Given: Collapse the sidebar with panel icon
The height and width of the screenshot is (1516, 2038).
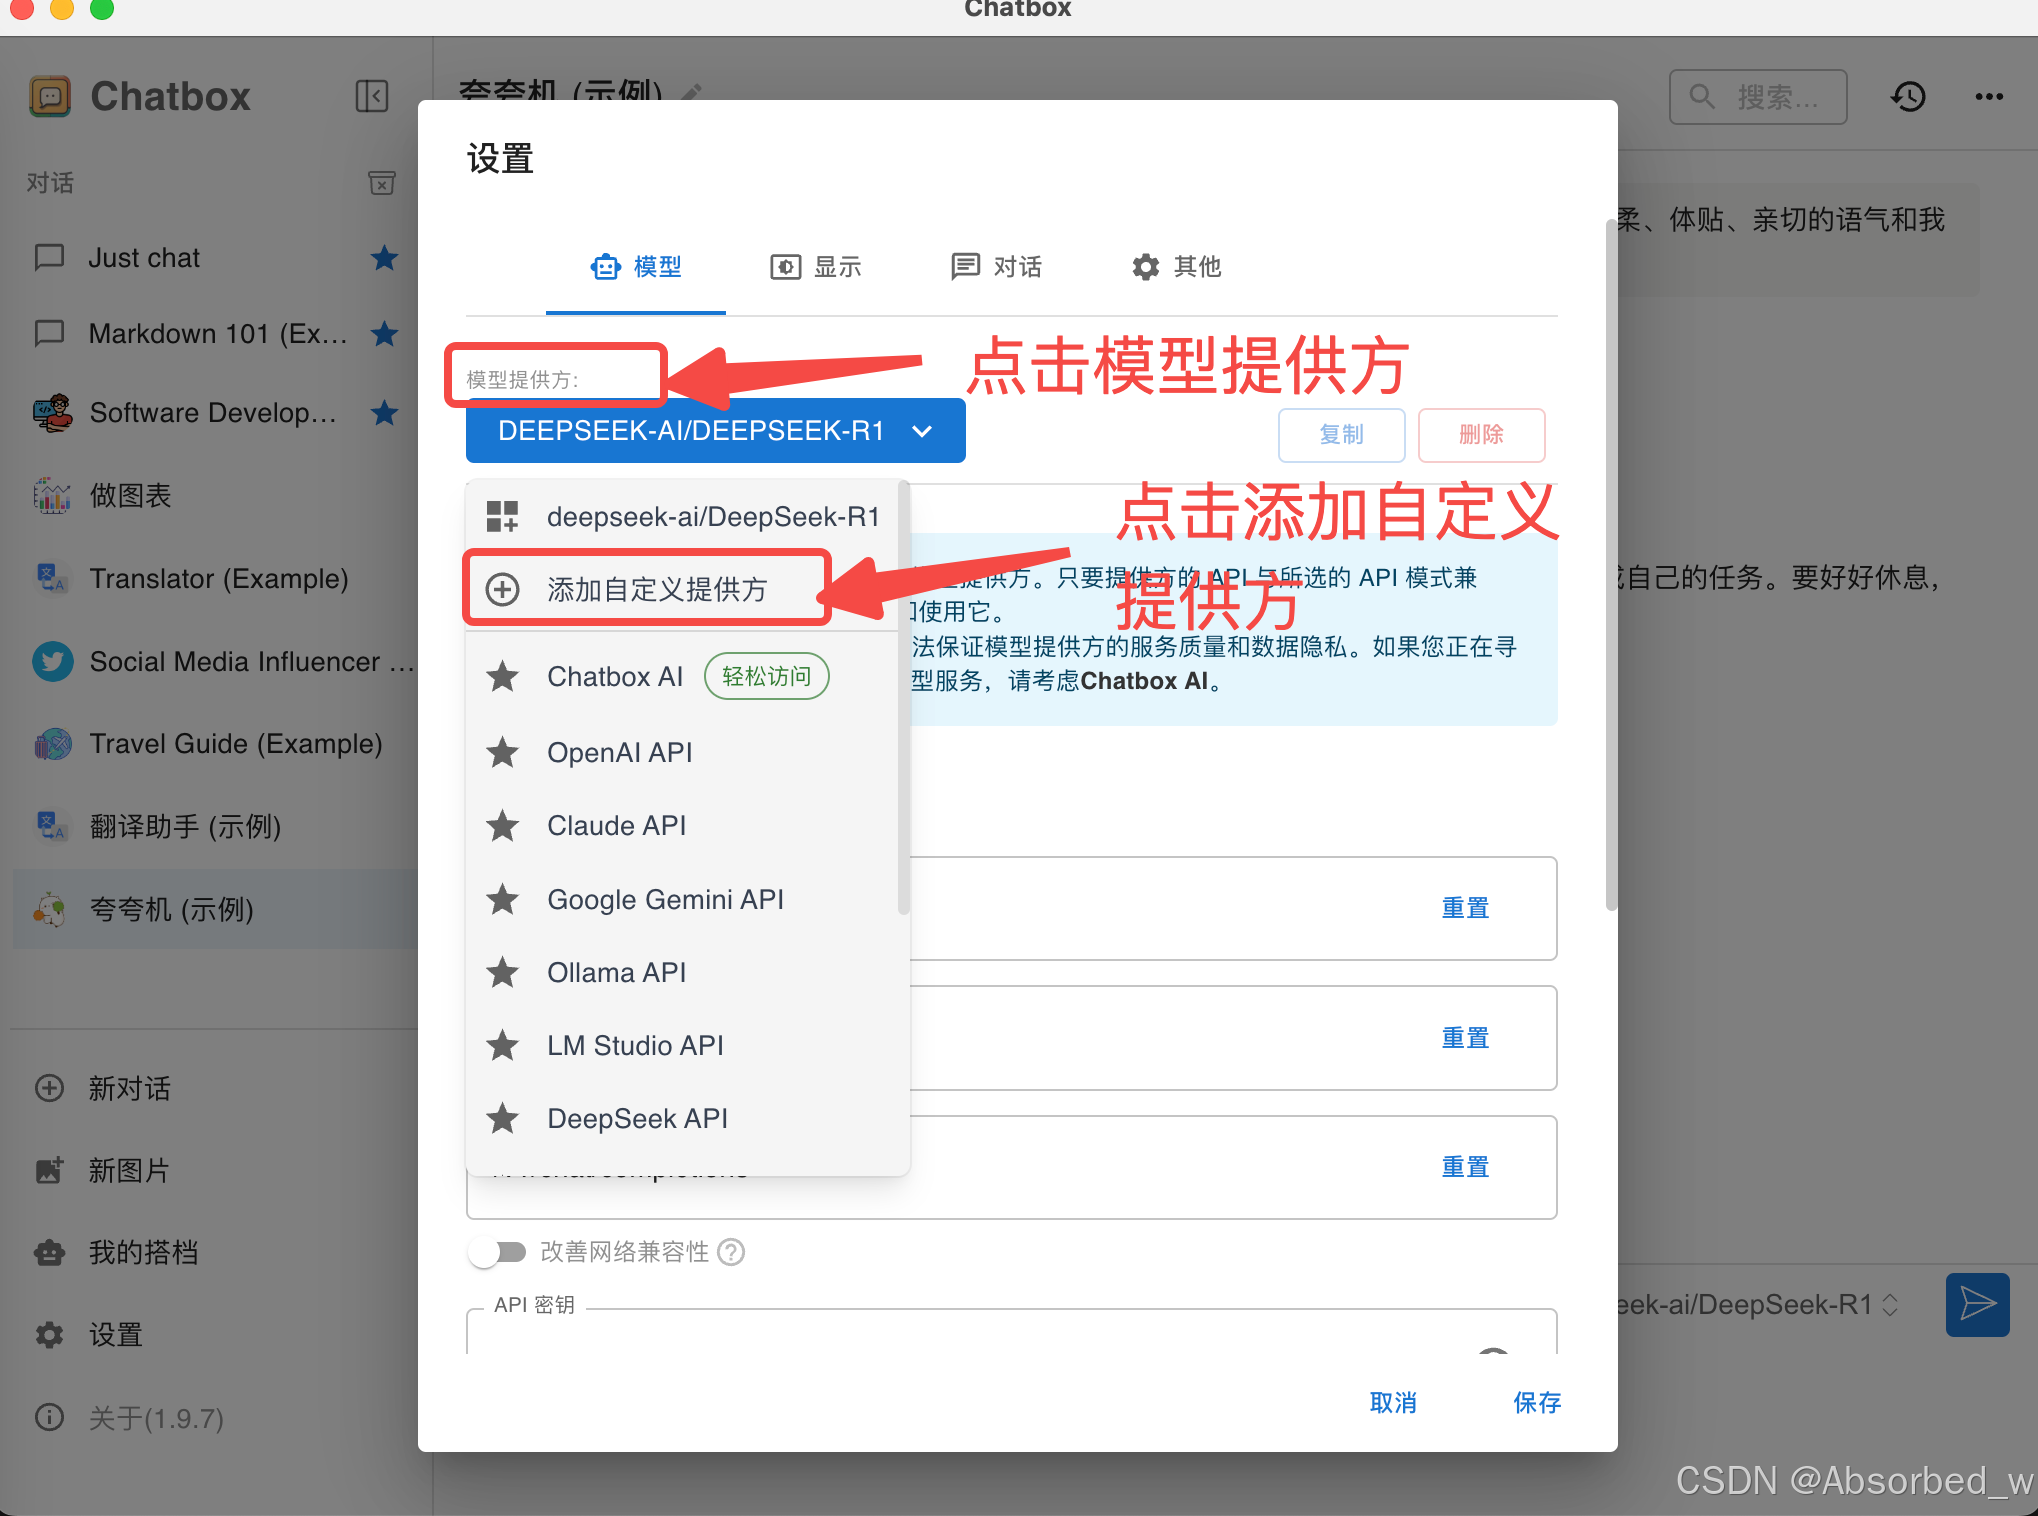Looking at the screenshot, I should (x=371, y=96).
